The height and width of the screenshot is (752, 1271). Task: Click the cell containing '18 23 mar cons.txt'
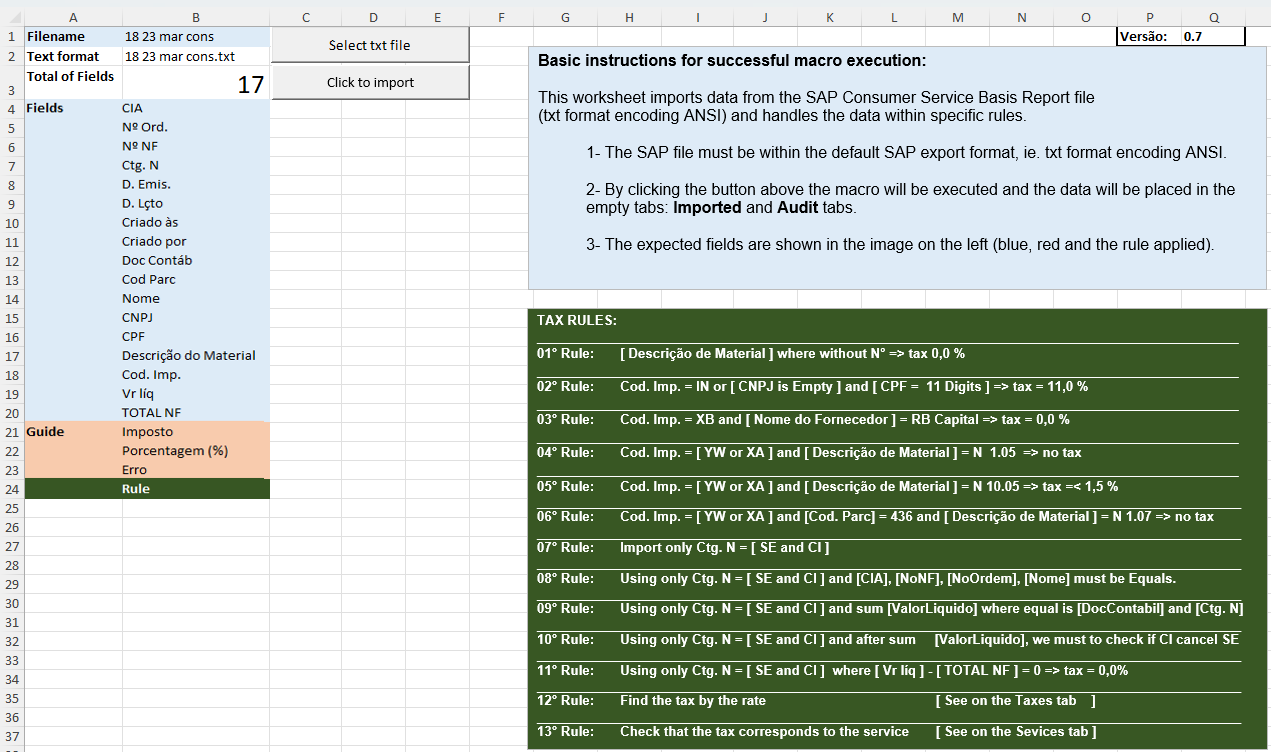coord(195,57)
